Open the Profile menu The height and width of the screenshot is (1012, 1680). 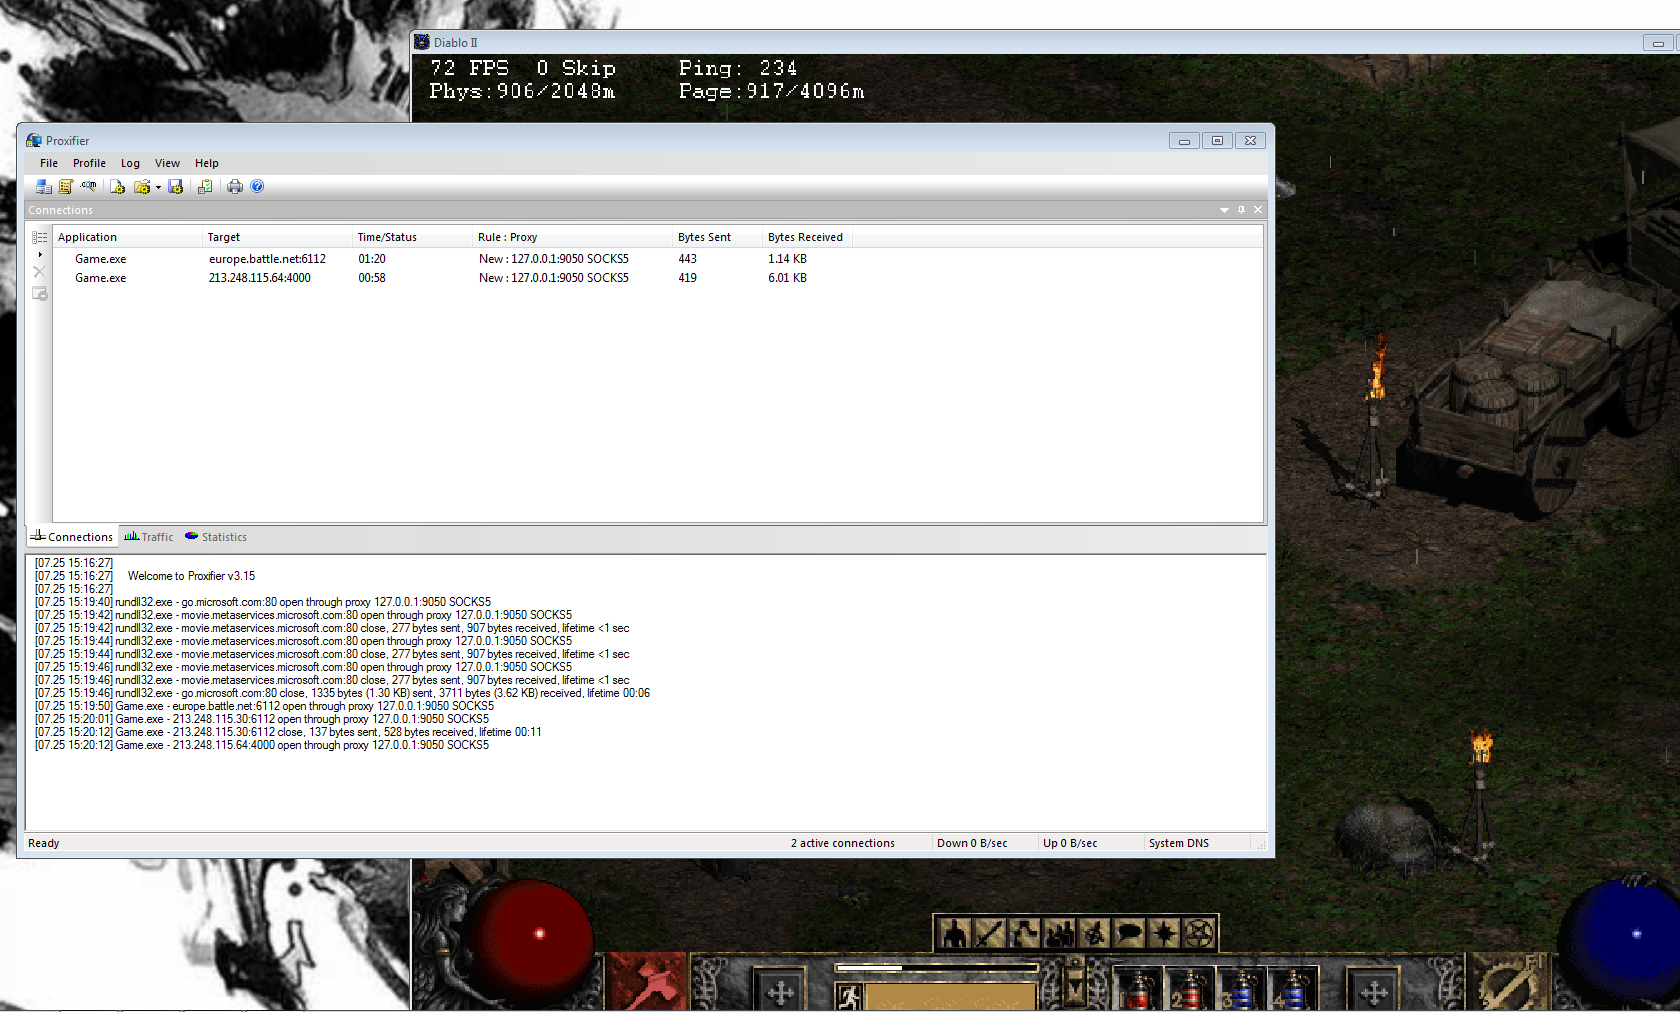point(89,163)
